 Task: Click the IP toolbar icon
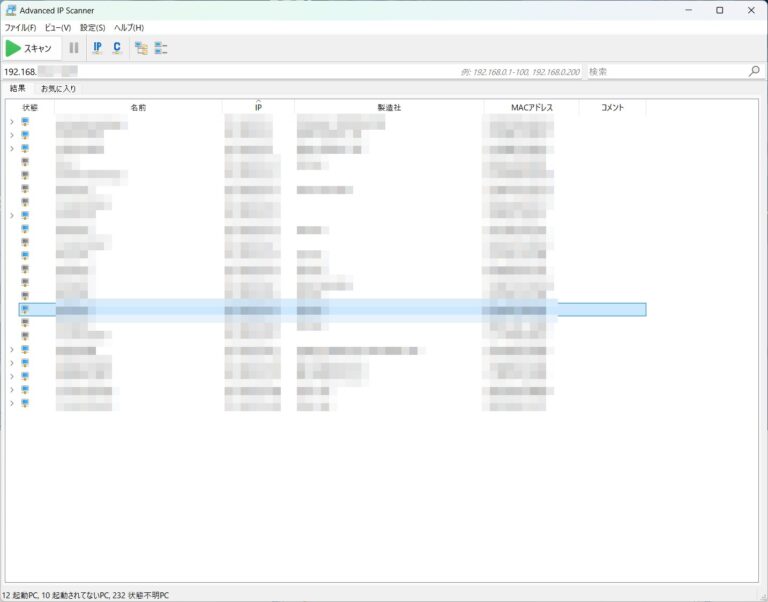coord(97,48)
